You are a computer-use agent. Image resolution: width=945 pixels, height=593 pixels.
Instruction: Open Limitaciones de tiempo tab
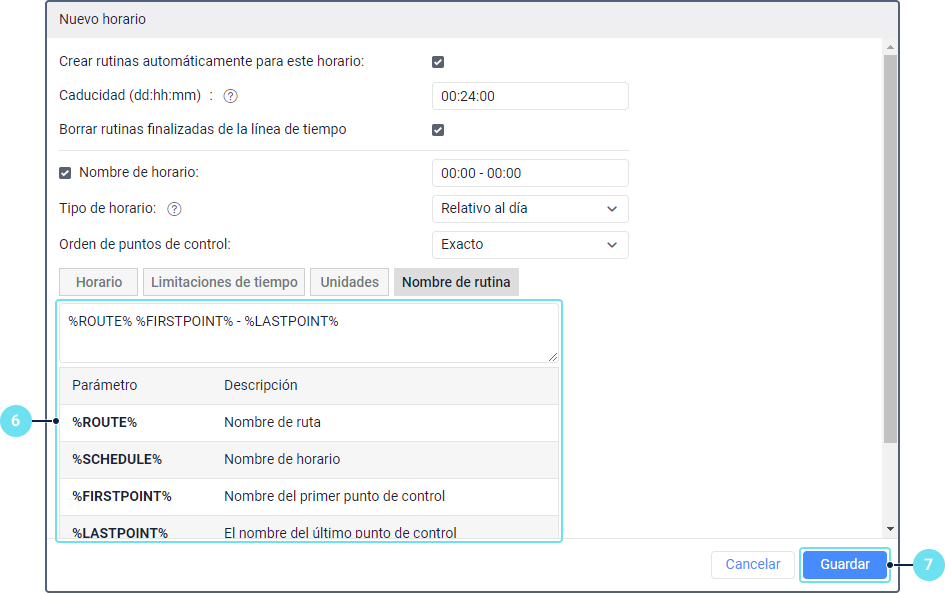click(224, 282)
